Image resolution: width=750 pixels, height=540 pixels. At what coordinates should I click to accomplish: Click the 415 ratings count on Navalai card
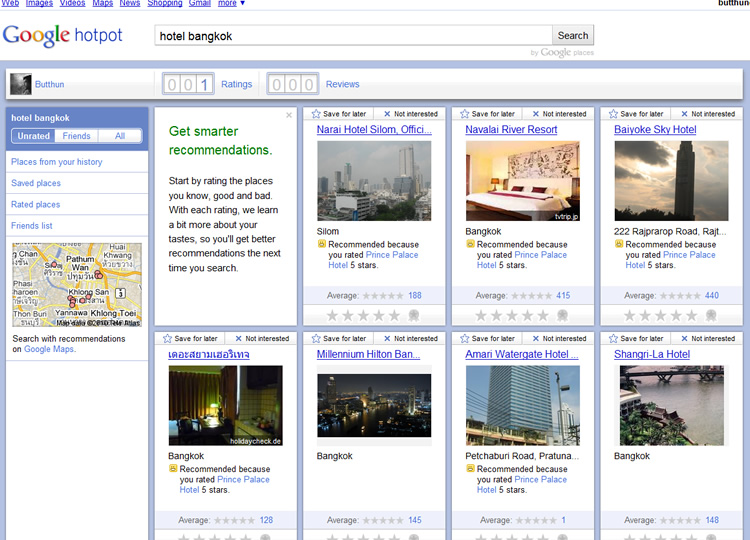[563, 296]
